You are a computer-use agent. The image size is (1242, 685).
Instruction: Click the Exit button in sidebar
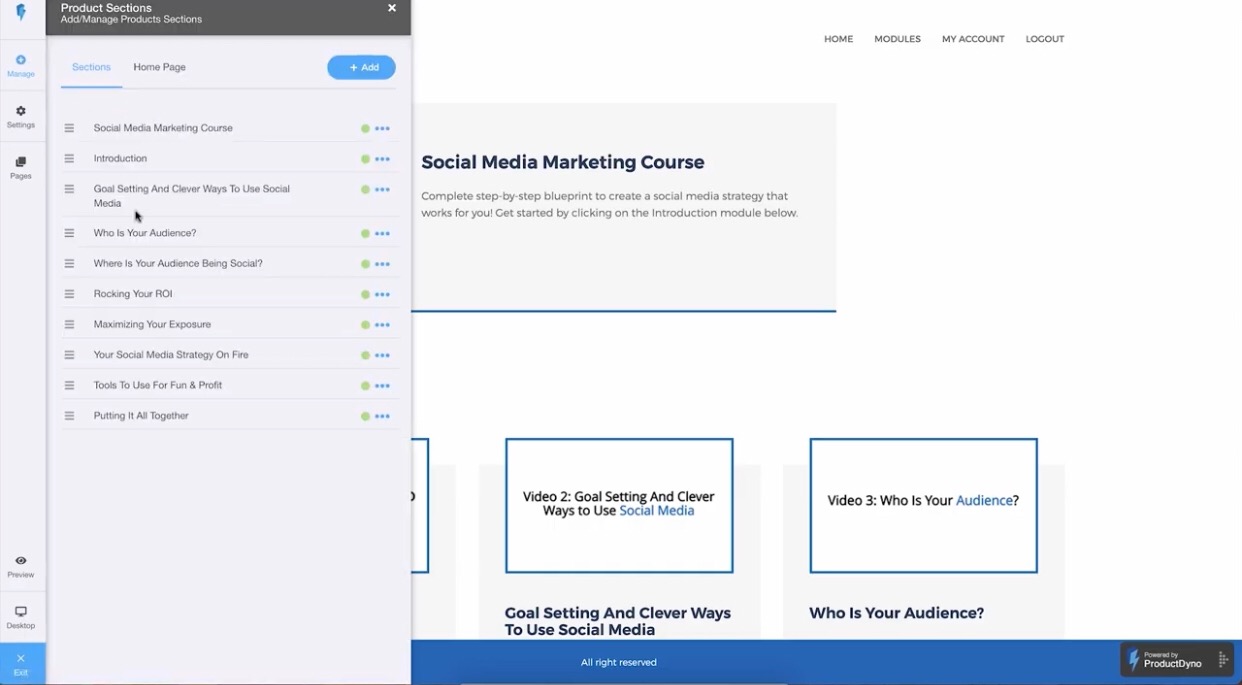coord(21,664)
